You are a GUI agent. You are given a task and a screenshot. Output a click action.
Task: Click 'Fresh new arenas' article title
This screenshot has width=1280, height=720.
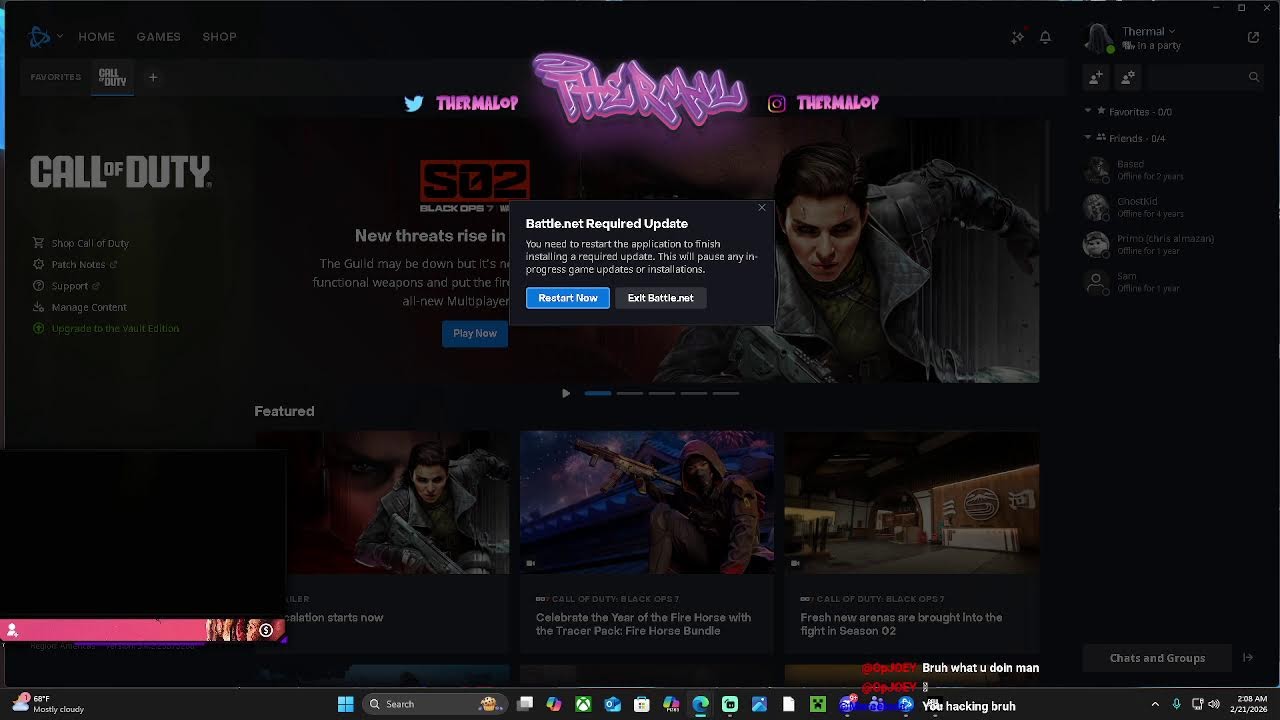point(901,624)
